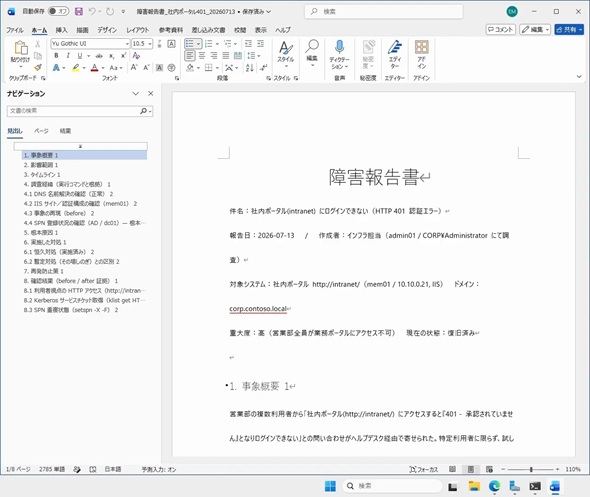Open the font size dropdown

tap(150, 44)
